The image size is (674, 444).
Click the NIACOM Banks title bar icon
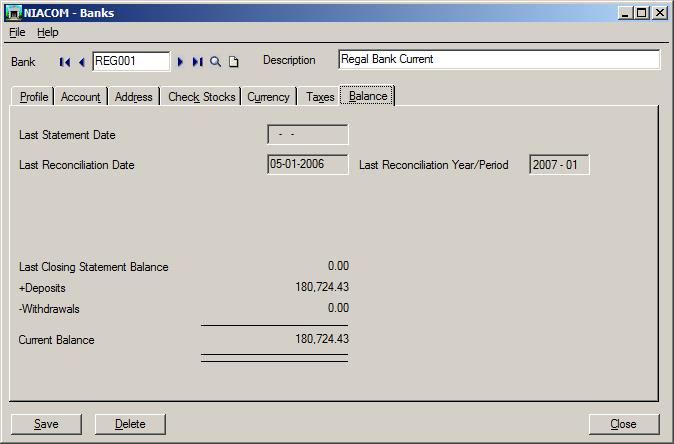(14, 13)
